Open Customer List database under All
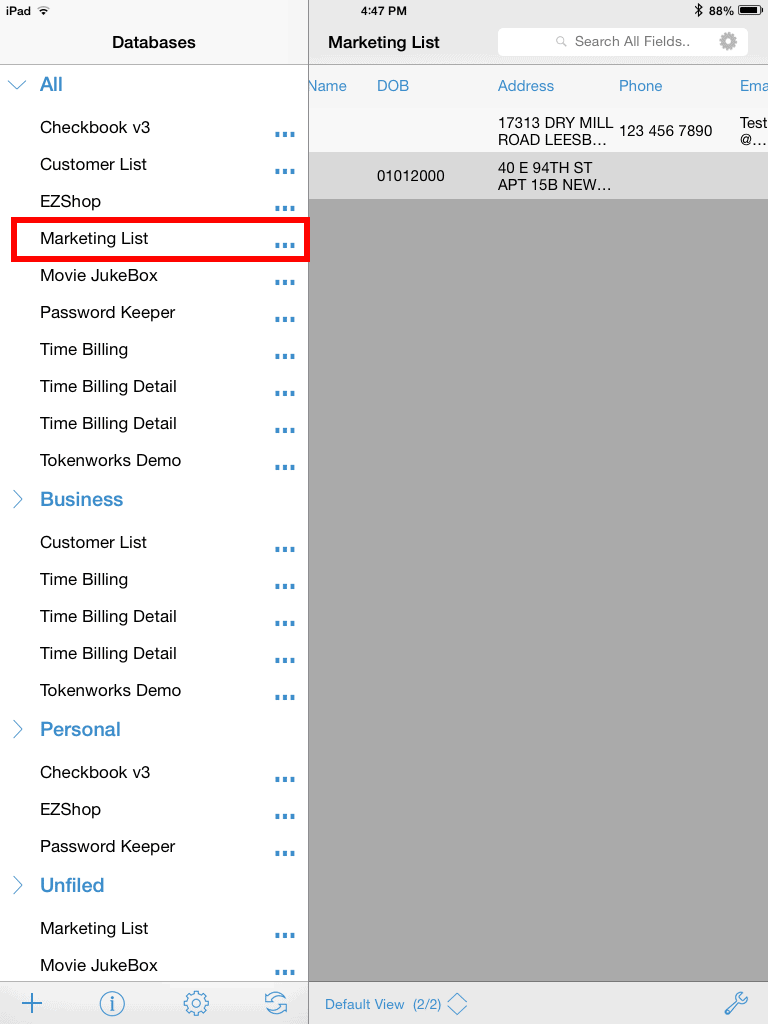The height and width of the screenshot is (1024, 768). point(93,165)
